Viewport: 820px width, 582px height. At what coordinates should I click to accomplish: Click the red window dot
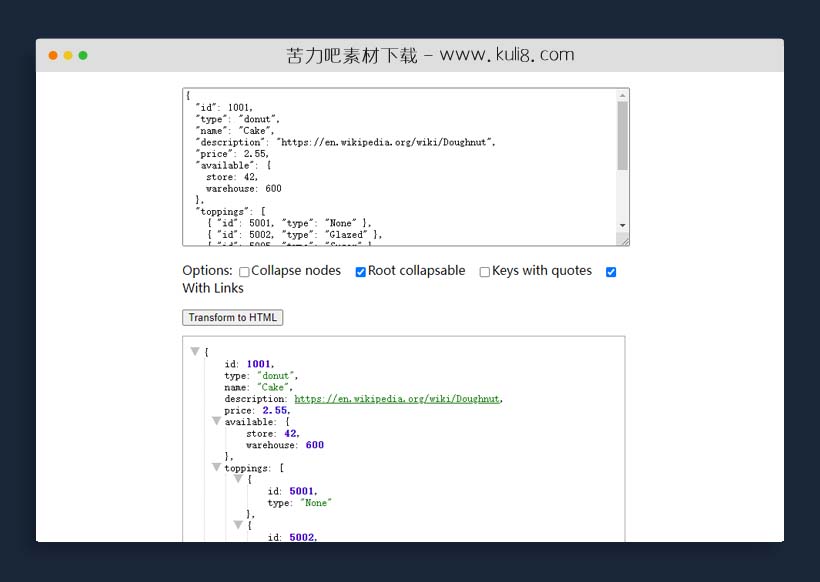pos(53,55)
